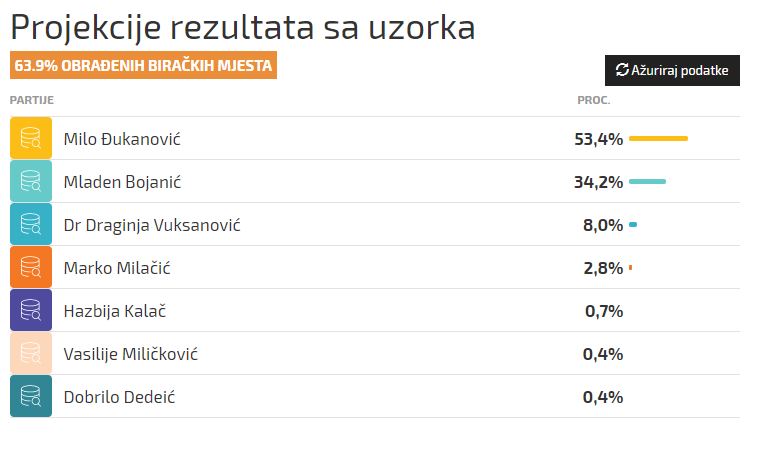This screenshot has height=460, width=765.
Task: Click the pale peach icon beside Vasilije Miličković
Action: click(x=31, y=353)
